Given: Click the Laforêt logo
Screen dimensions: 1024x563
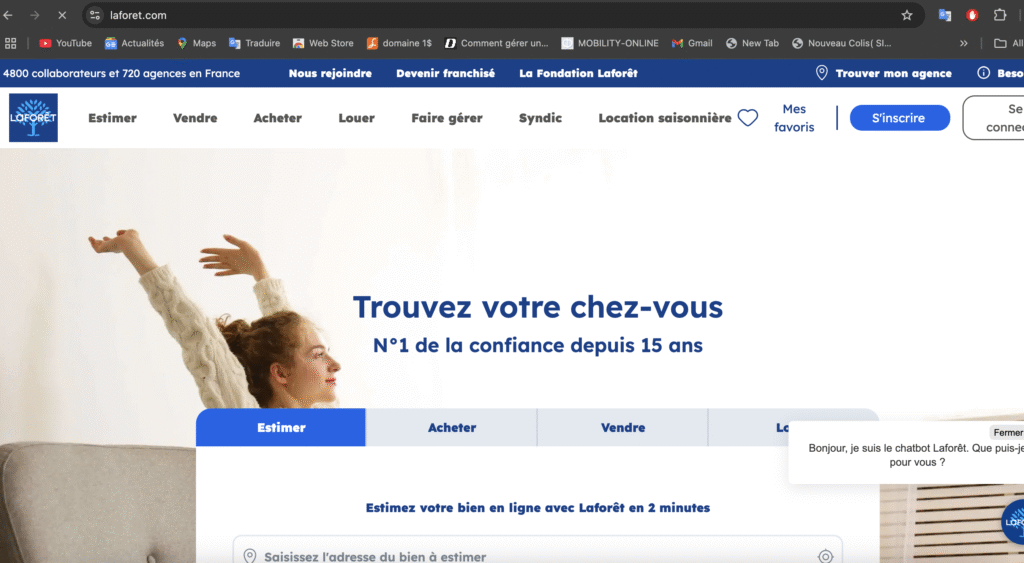Looking at the screenshot, I should (33, 118).
